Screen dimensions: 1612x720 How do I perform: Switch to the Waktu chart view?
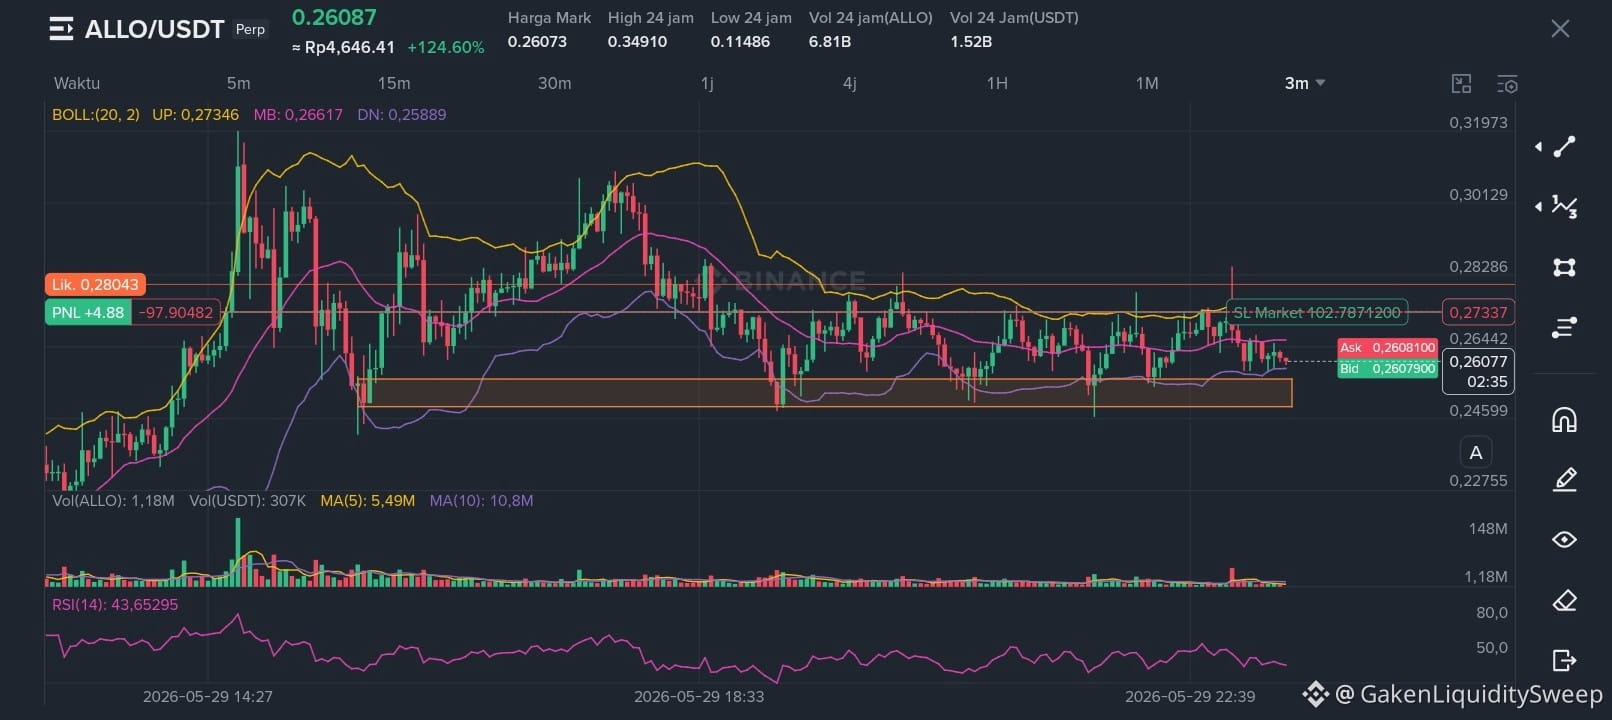[x=77, y=83]
